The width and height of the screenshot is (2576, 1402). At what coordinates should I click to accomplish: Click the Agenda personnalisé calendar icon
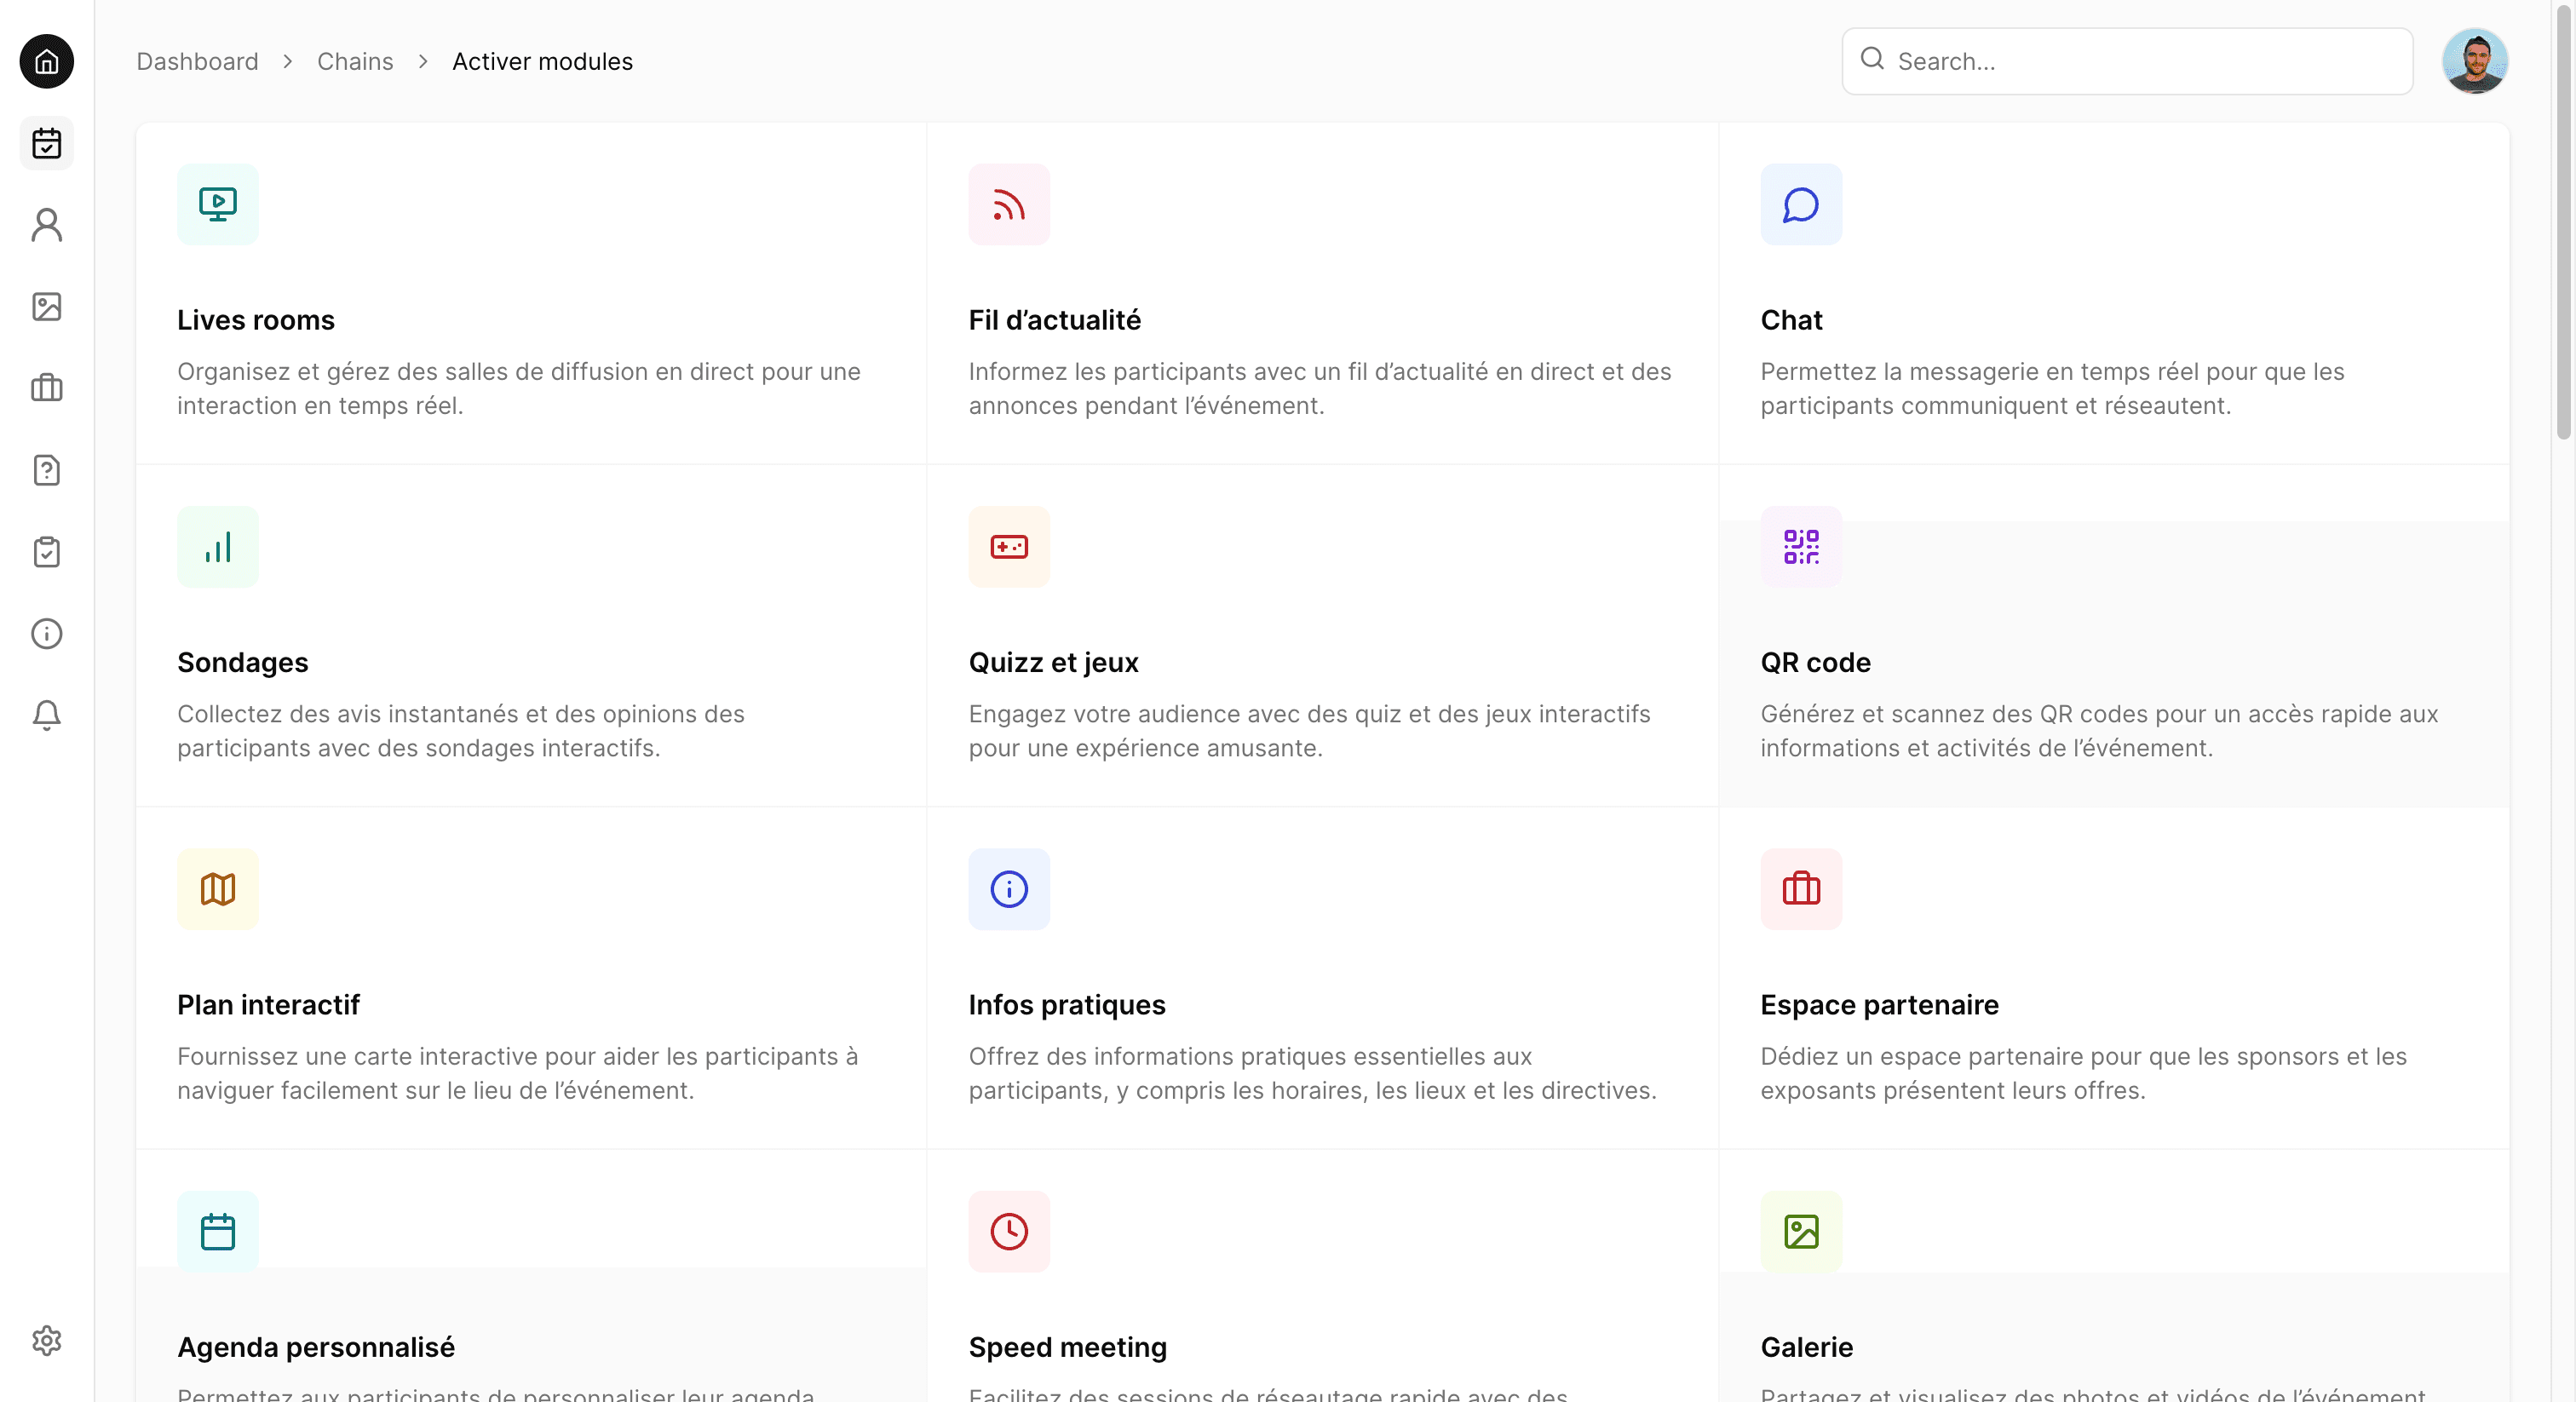pyautogui.click(x=218, y=1231)
